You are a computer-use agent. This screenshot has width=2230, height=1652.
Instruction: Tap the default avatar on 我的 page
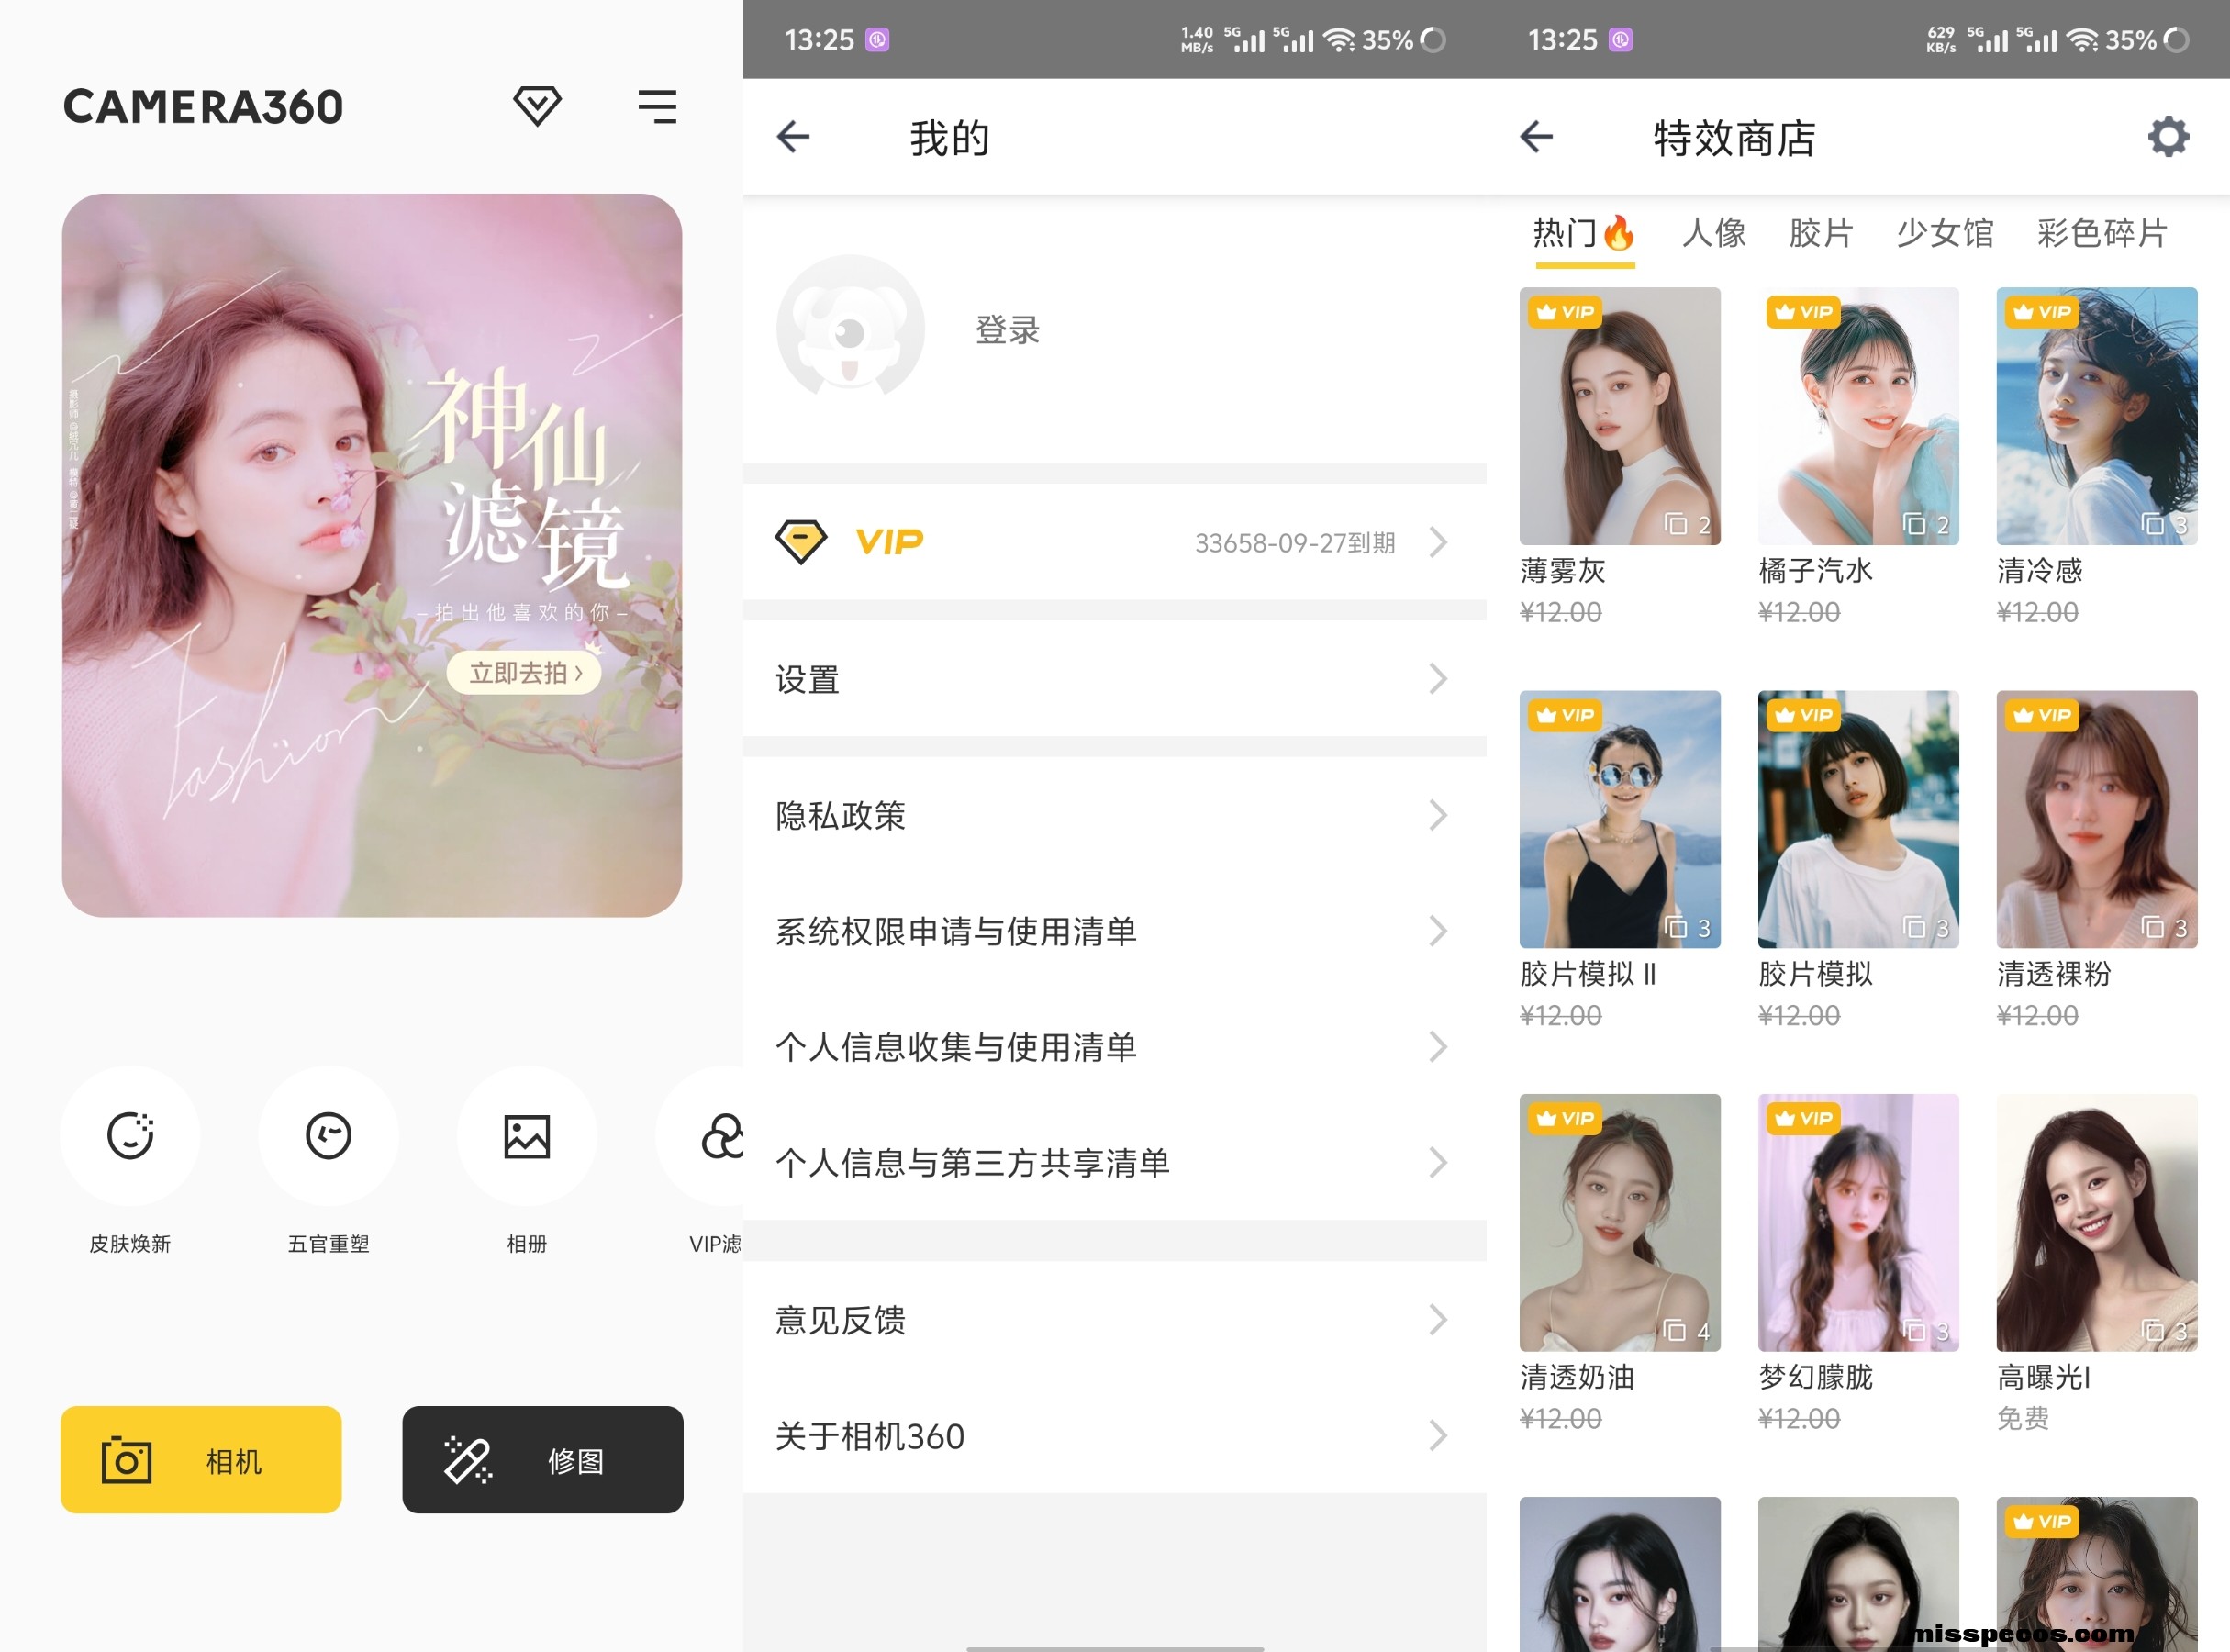(x=850, y=329)
